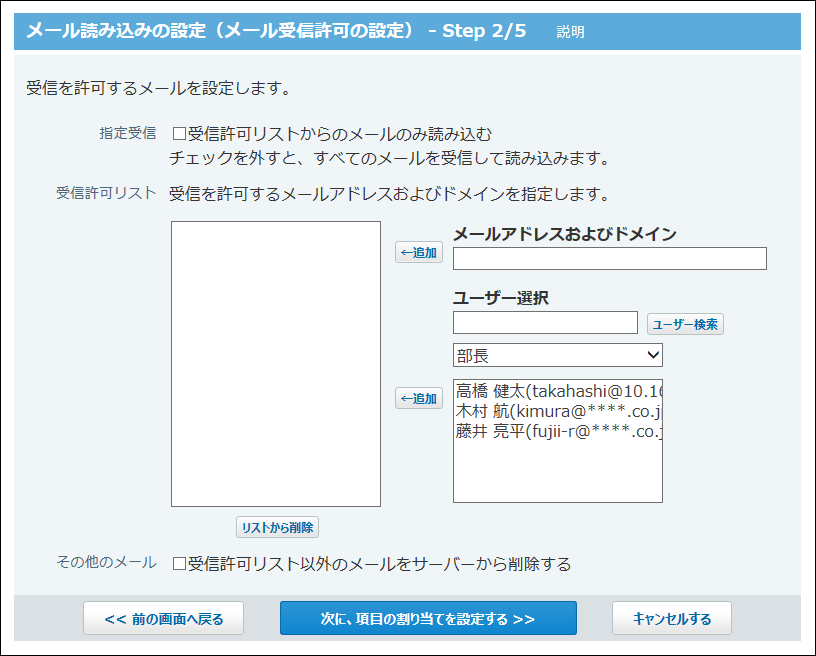
Task: Open the 部長 group dropdown
Action: point(558,355)
